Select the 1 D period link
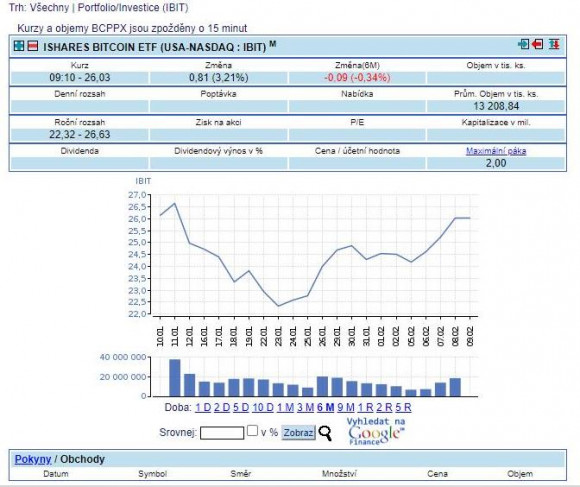This screenshot has width=580, height=487. (203, 407)
